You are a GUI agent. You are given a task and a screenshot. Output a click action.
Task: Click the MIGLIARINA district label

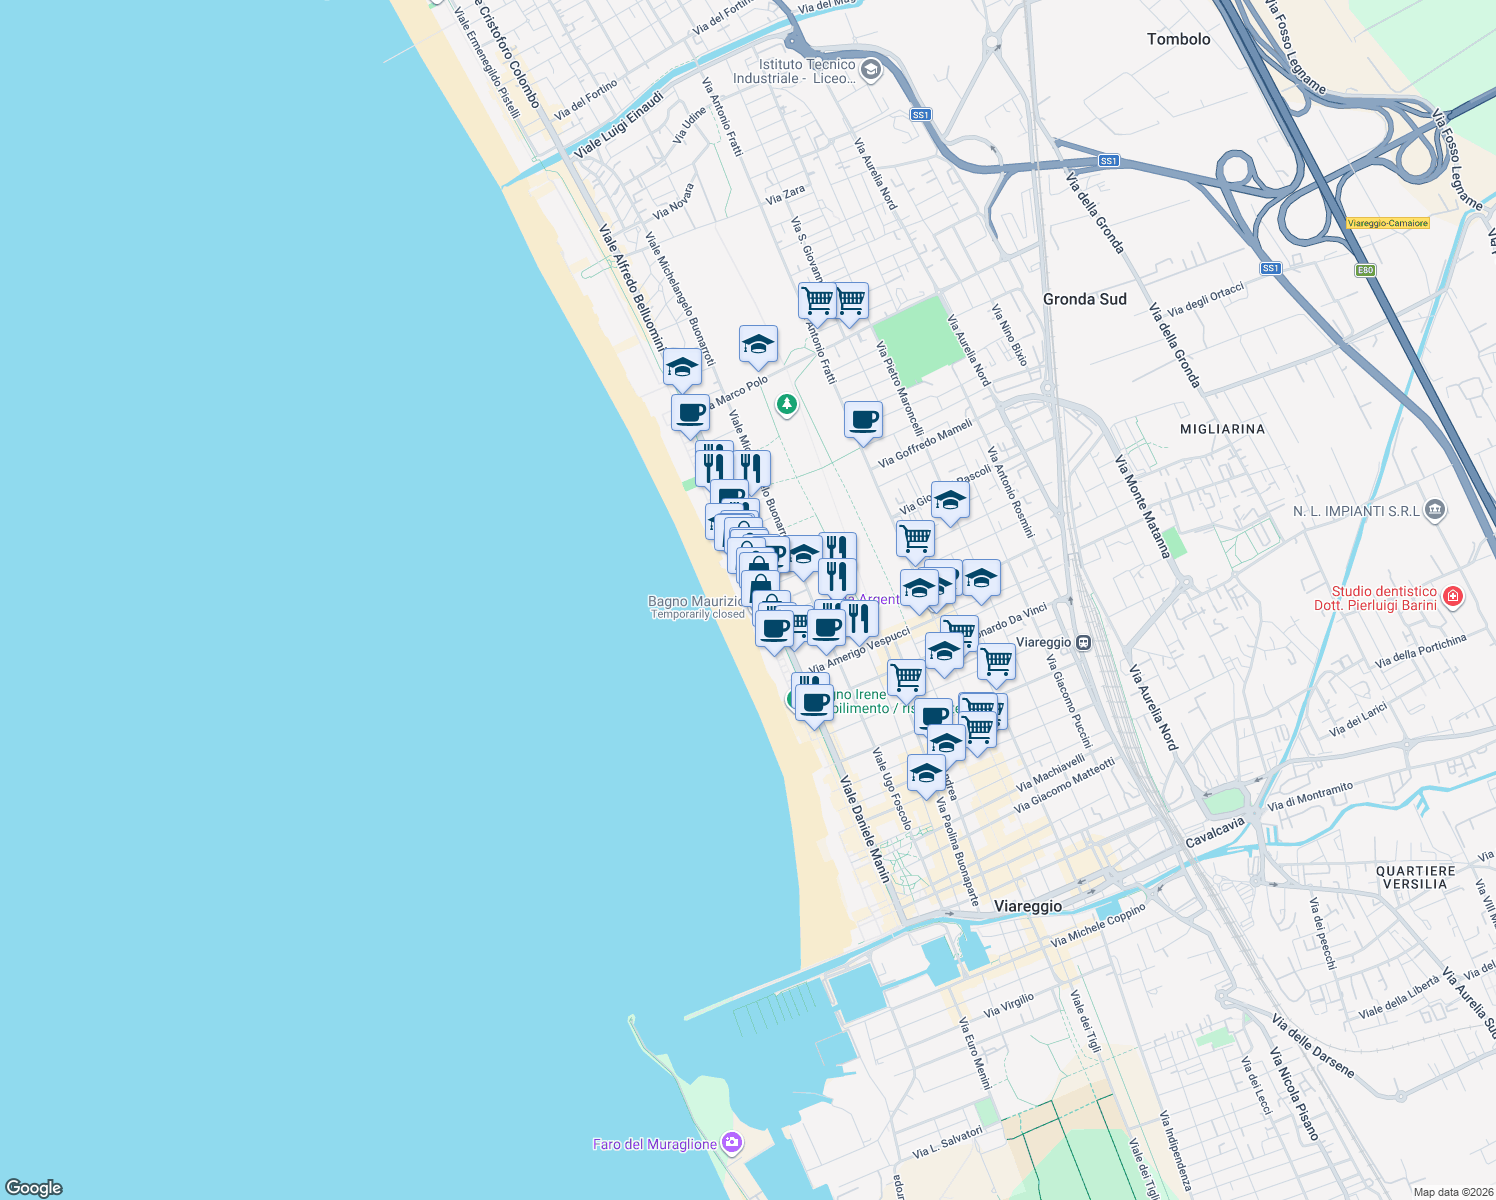tap(1222, 429)
